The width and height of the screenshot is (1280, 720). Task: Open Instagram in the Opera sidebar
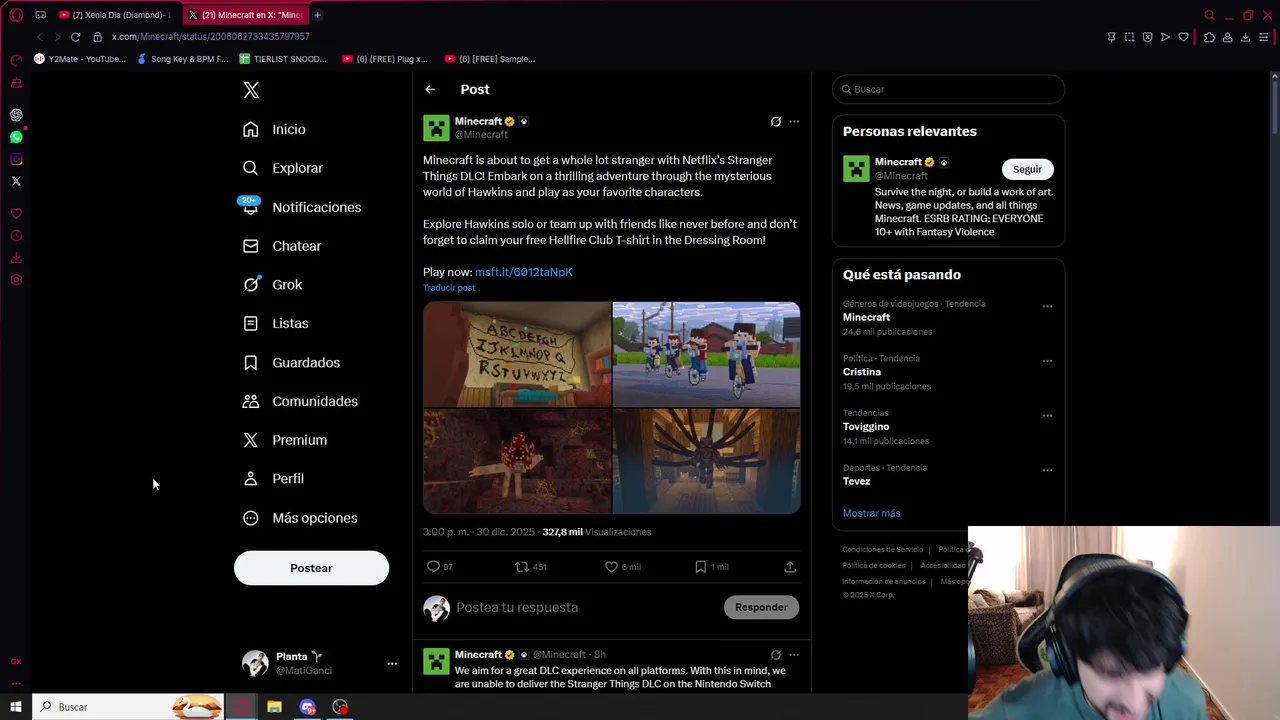tap(16, 159)
